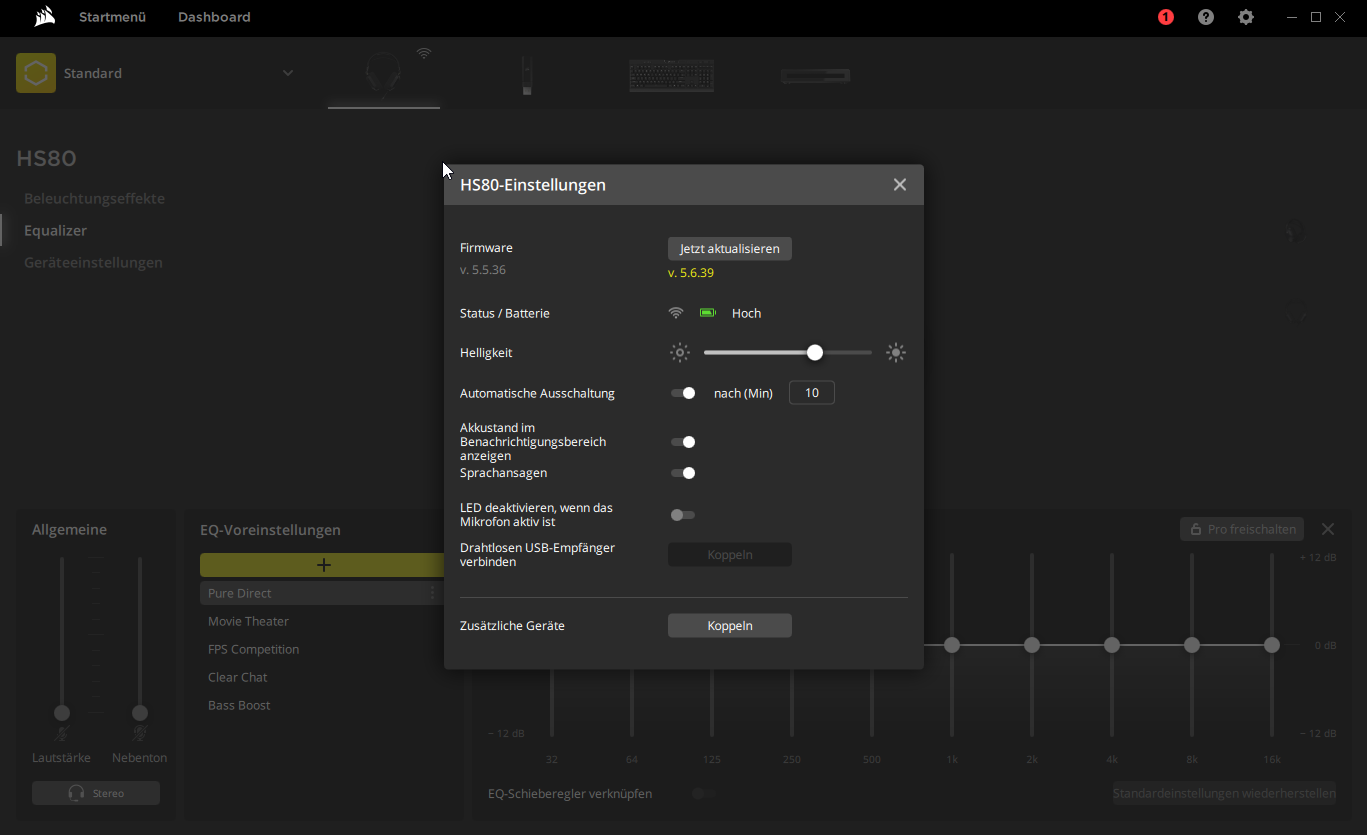This screenshot has height=835, width=1367.
Task: Select the HS80 headset device icon
Action: 384,75
